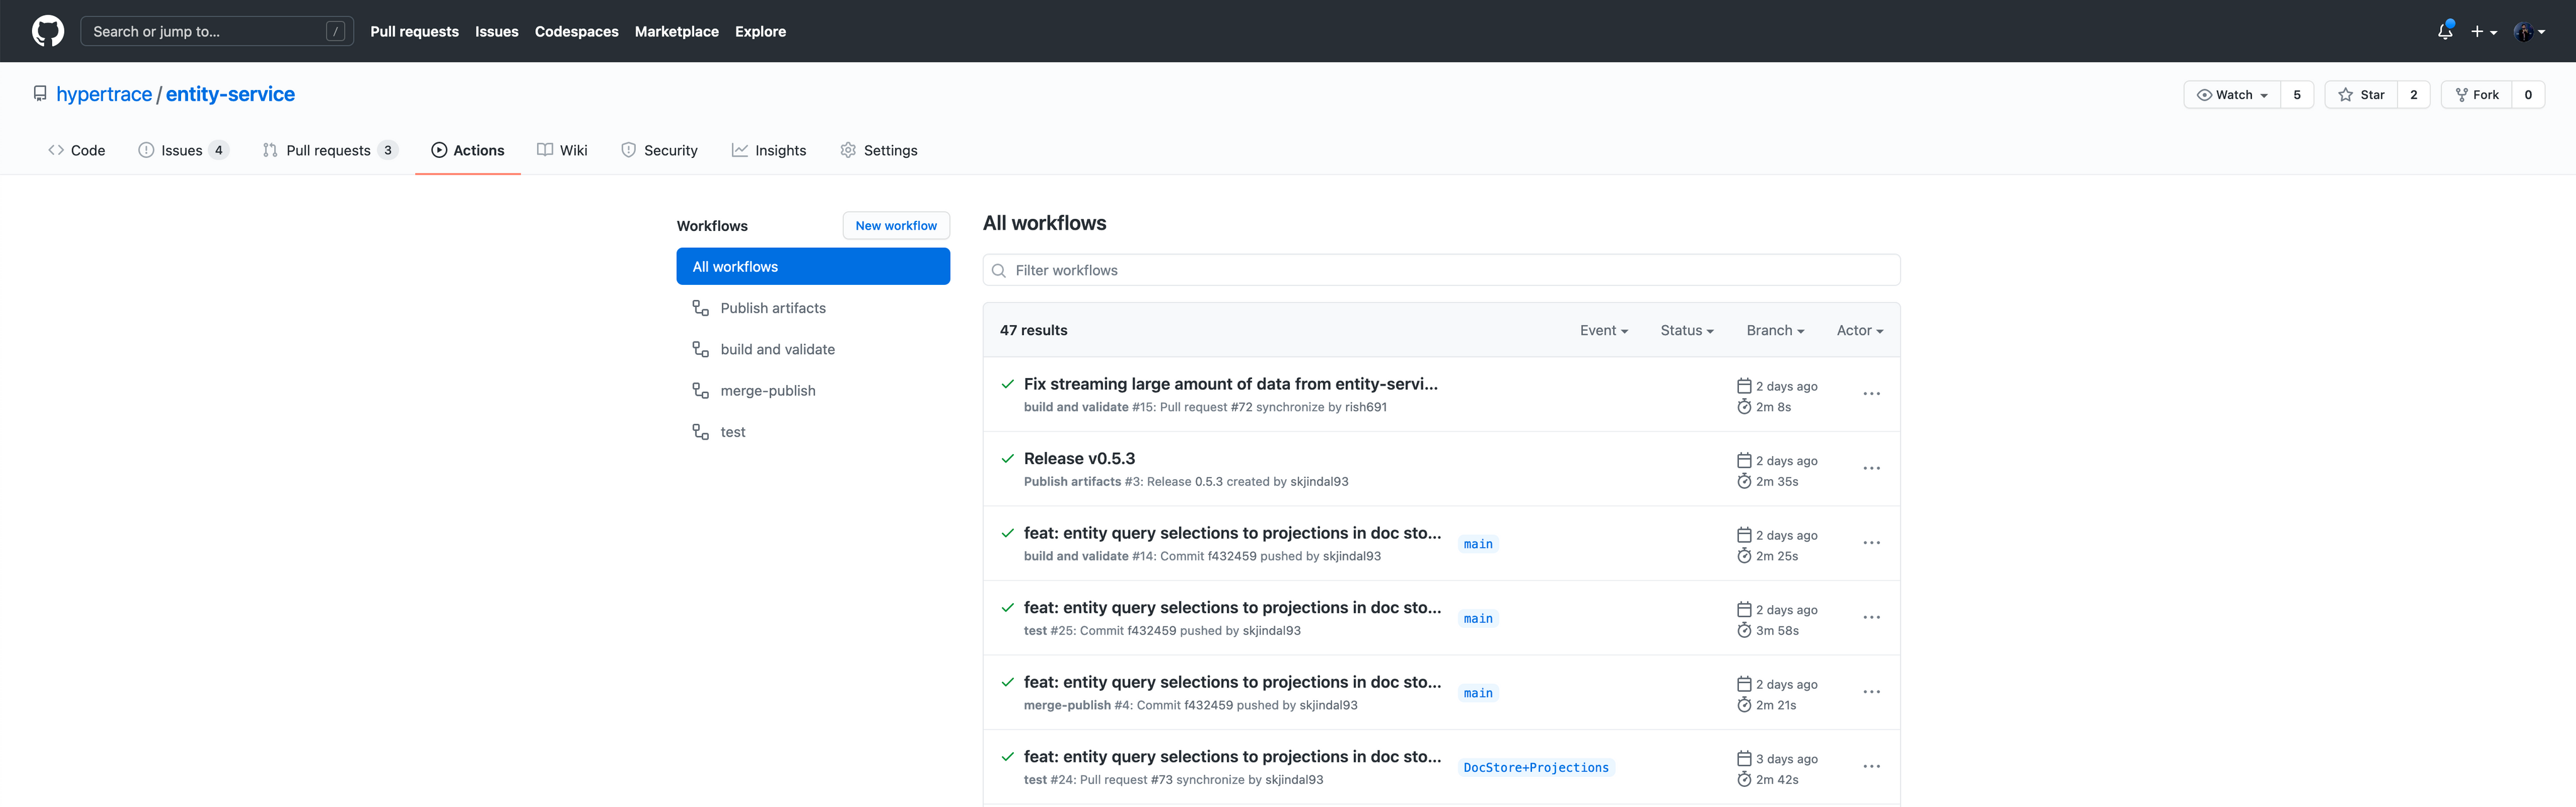The image size is (2576, 807).
Task: Open merge-publish #4 run title
Action: (x=1233, y=682)
